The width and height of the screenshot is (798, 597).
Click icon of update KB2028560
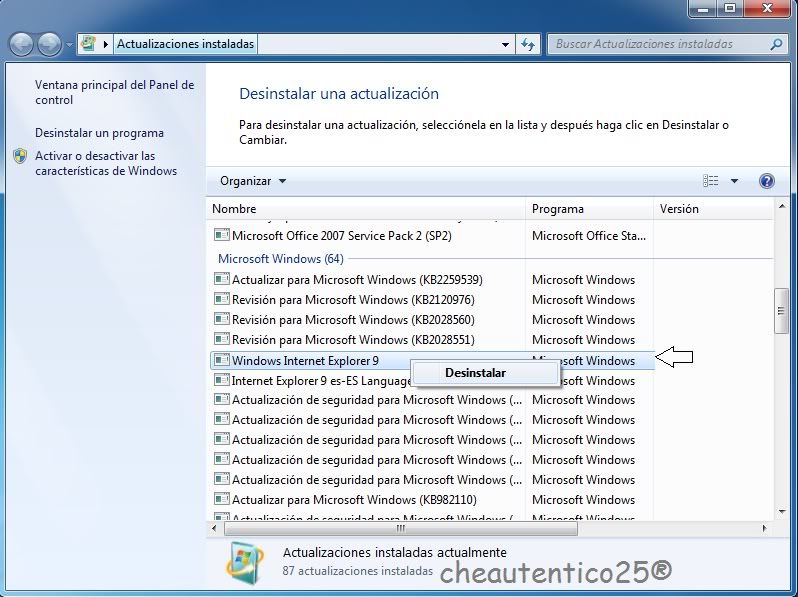pos(221,319)
